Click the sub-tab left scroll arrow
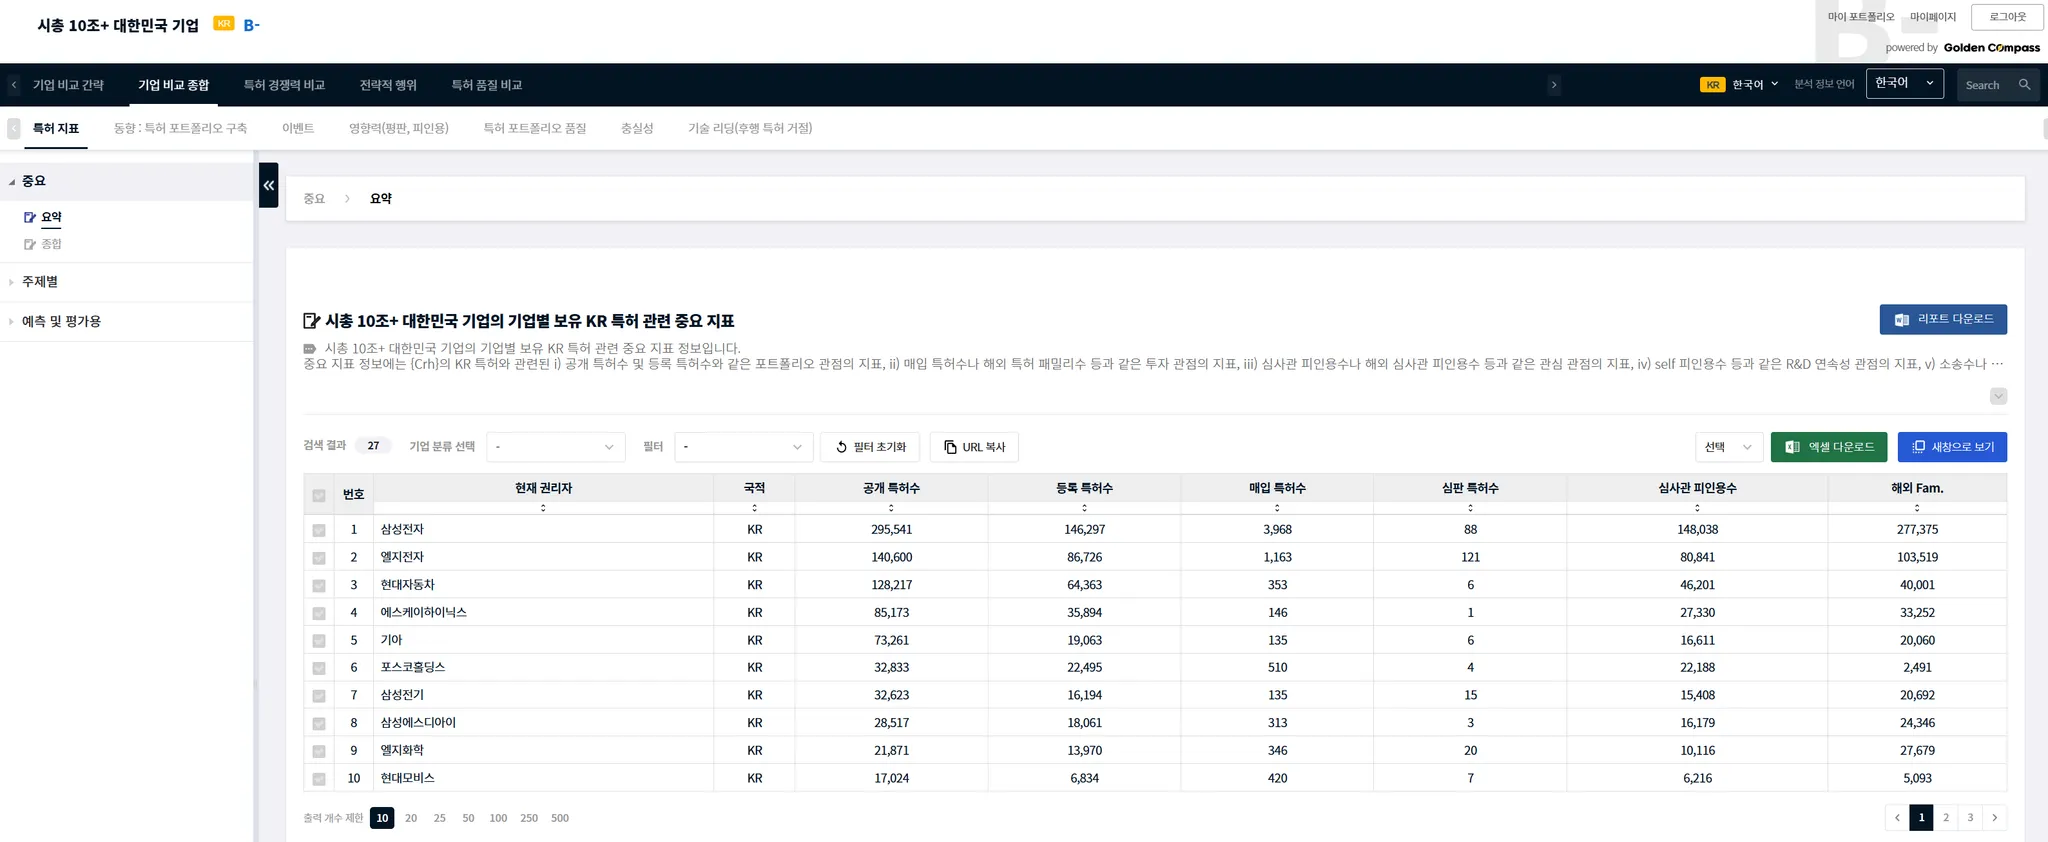Image resolution: width=2048 pixels, height=842 pixels. click(x=13, y=128)
